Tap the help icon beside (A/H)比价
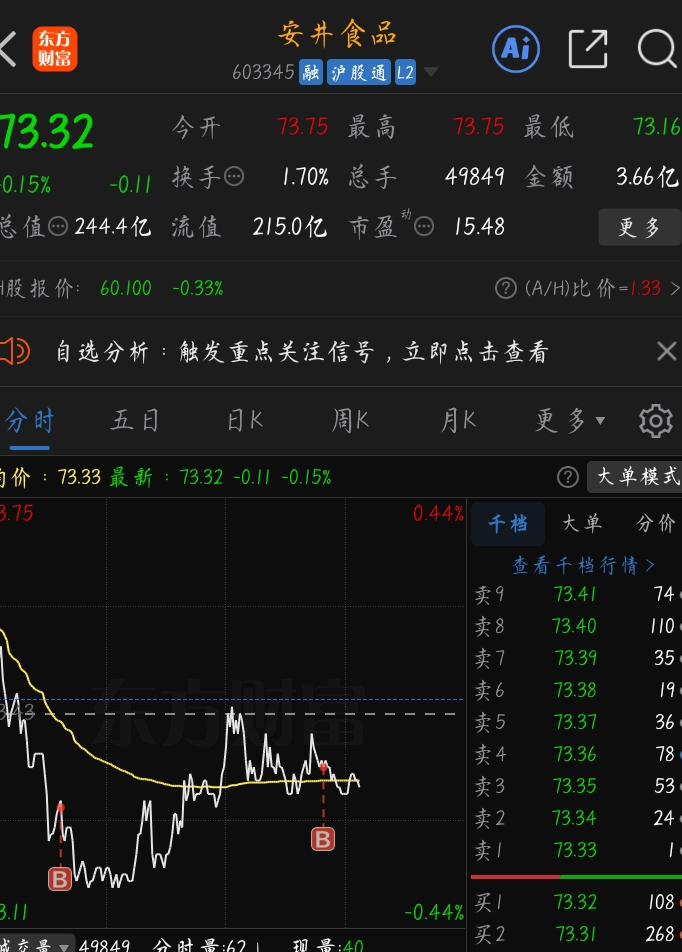Image resolution: width=682 pixels, height=952 pixels. [506, 288]
